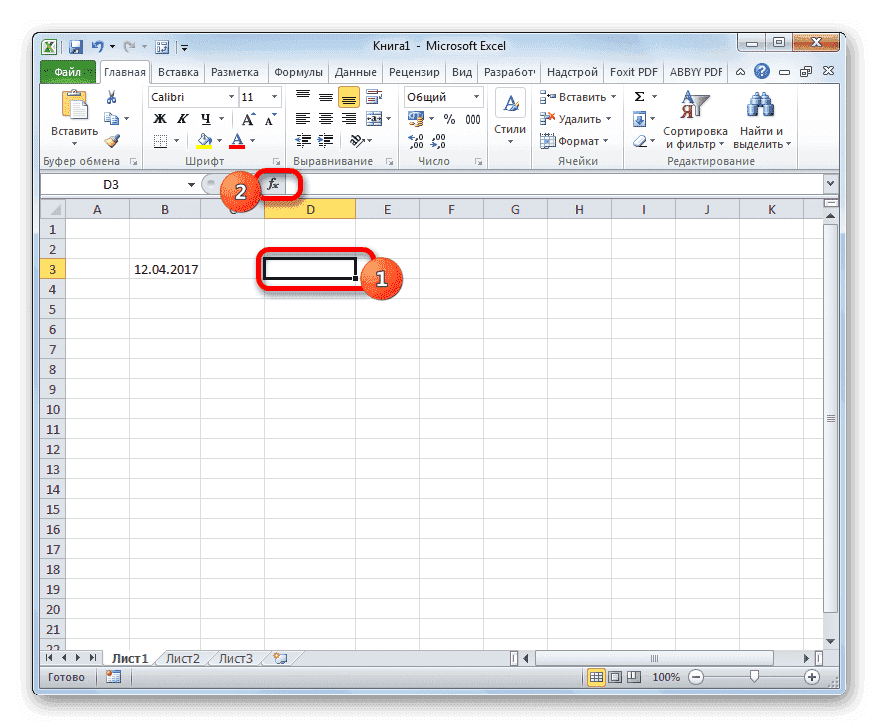The height and width of the screenshot is (728, 879).
Task: Open the Файл menu
Action: coord(67,71)
